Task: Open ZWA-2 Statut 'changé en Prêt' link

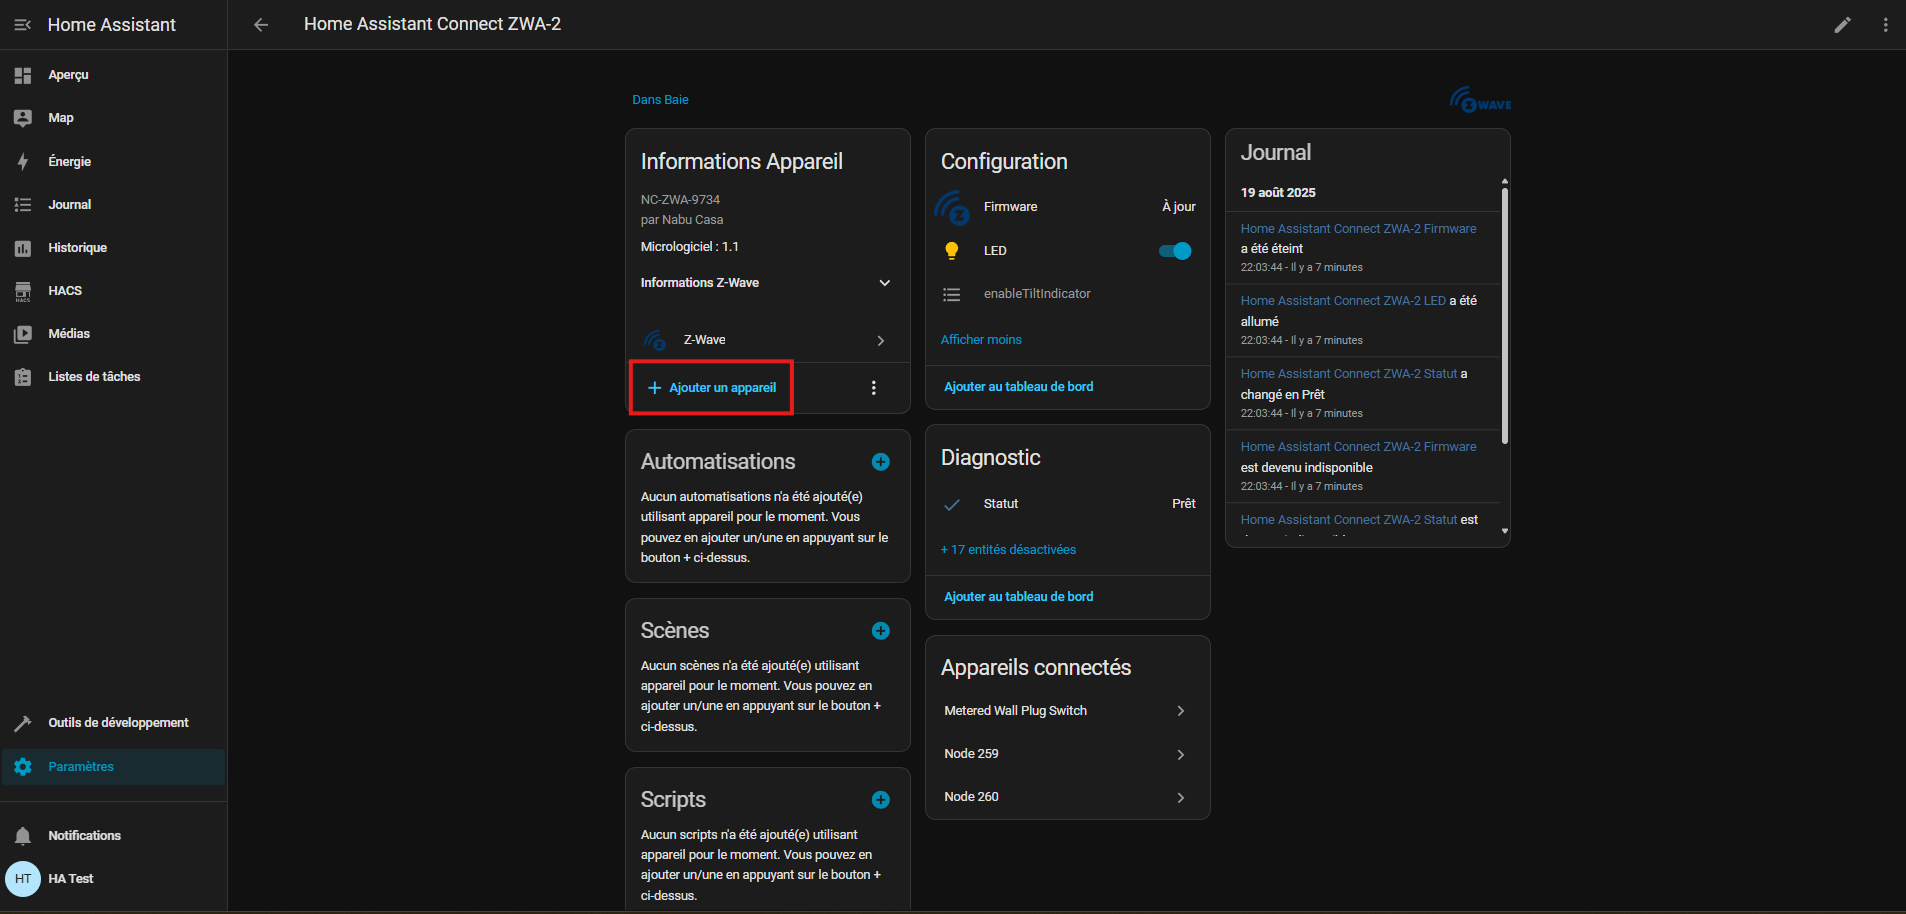Action: click(1349, 374)
